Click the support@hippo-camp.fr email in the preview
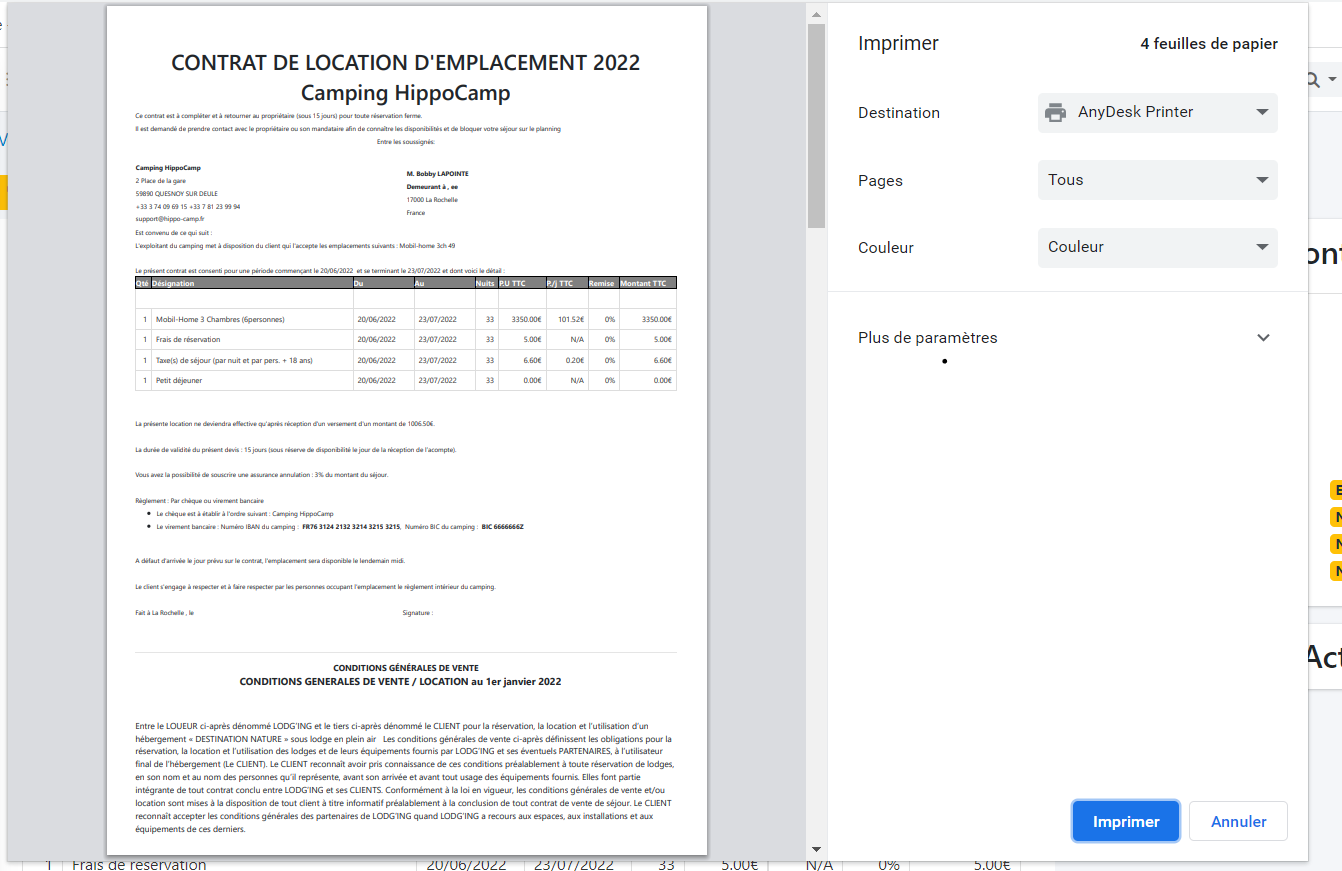 (170, 218)
